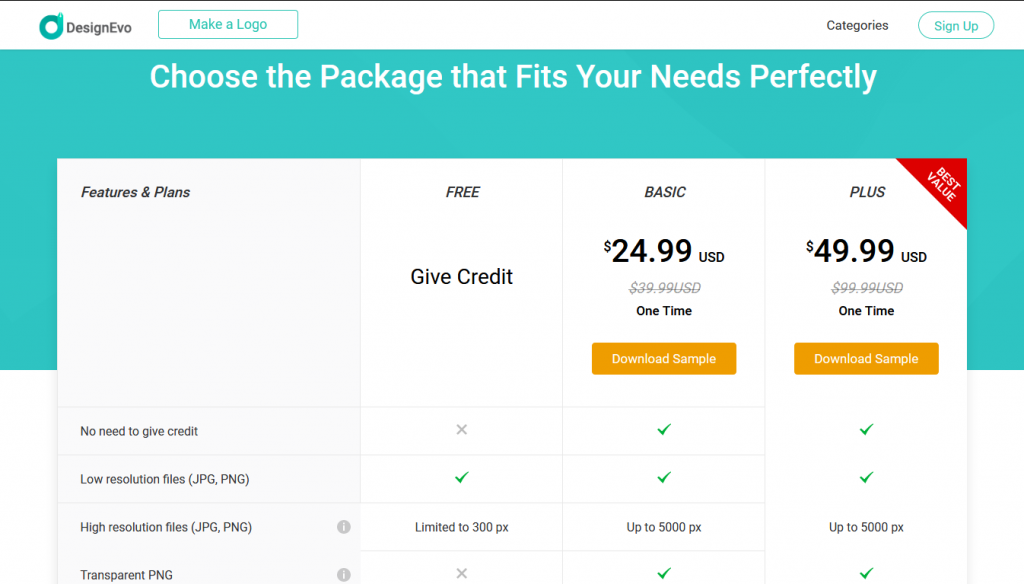The width and height of the screenshot is (1024, 584).
Task: Click the PLUS checkmark for No need to give credit
Action: click(867, 429)
